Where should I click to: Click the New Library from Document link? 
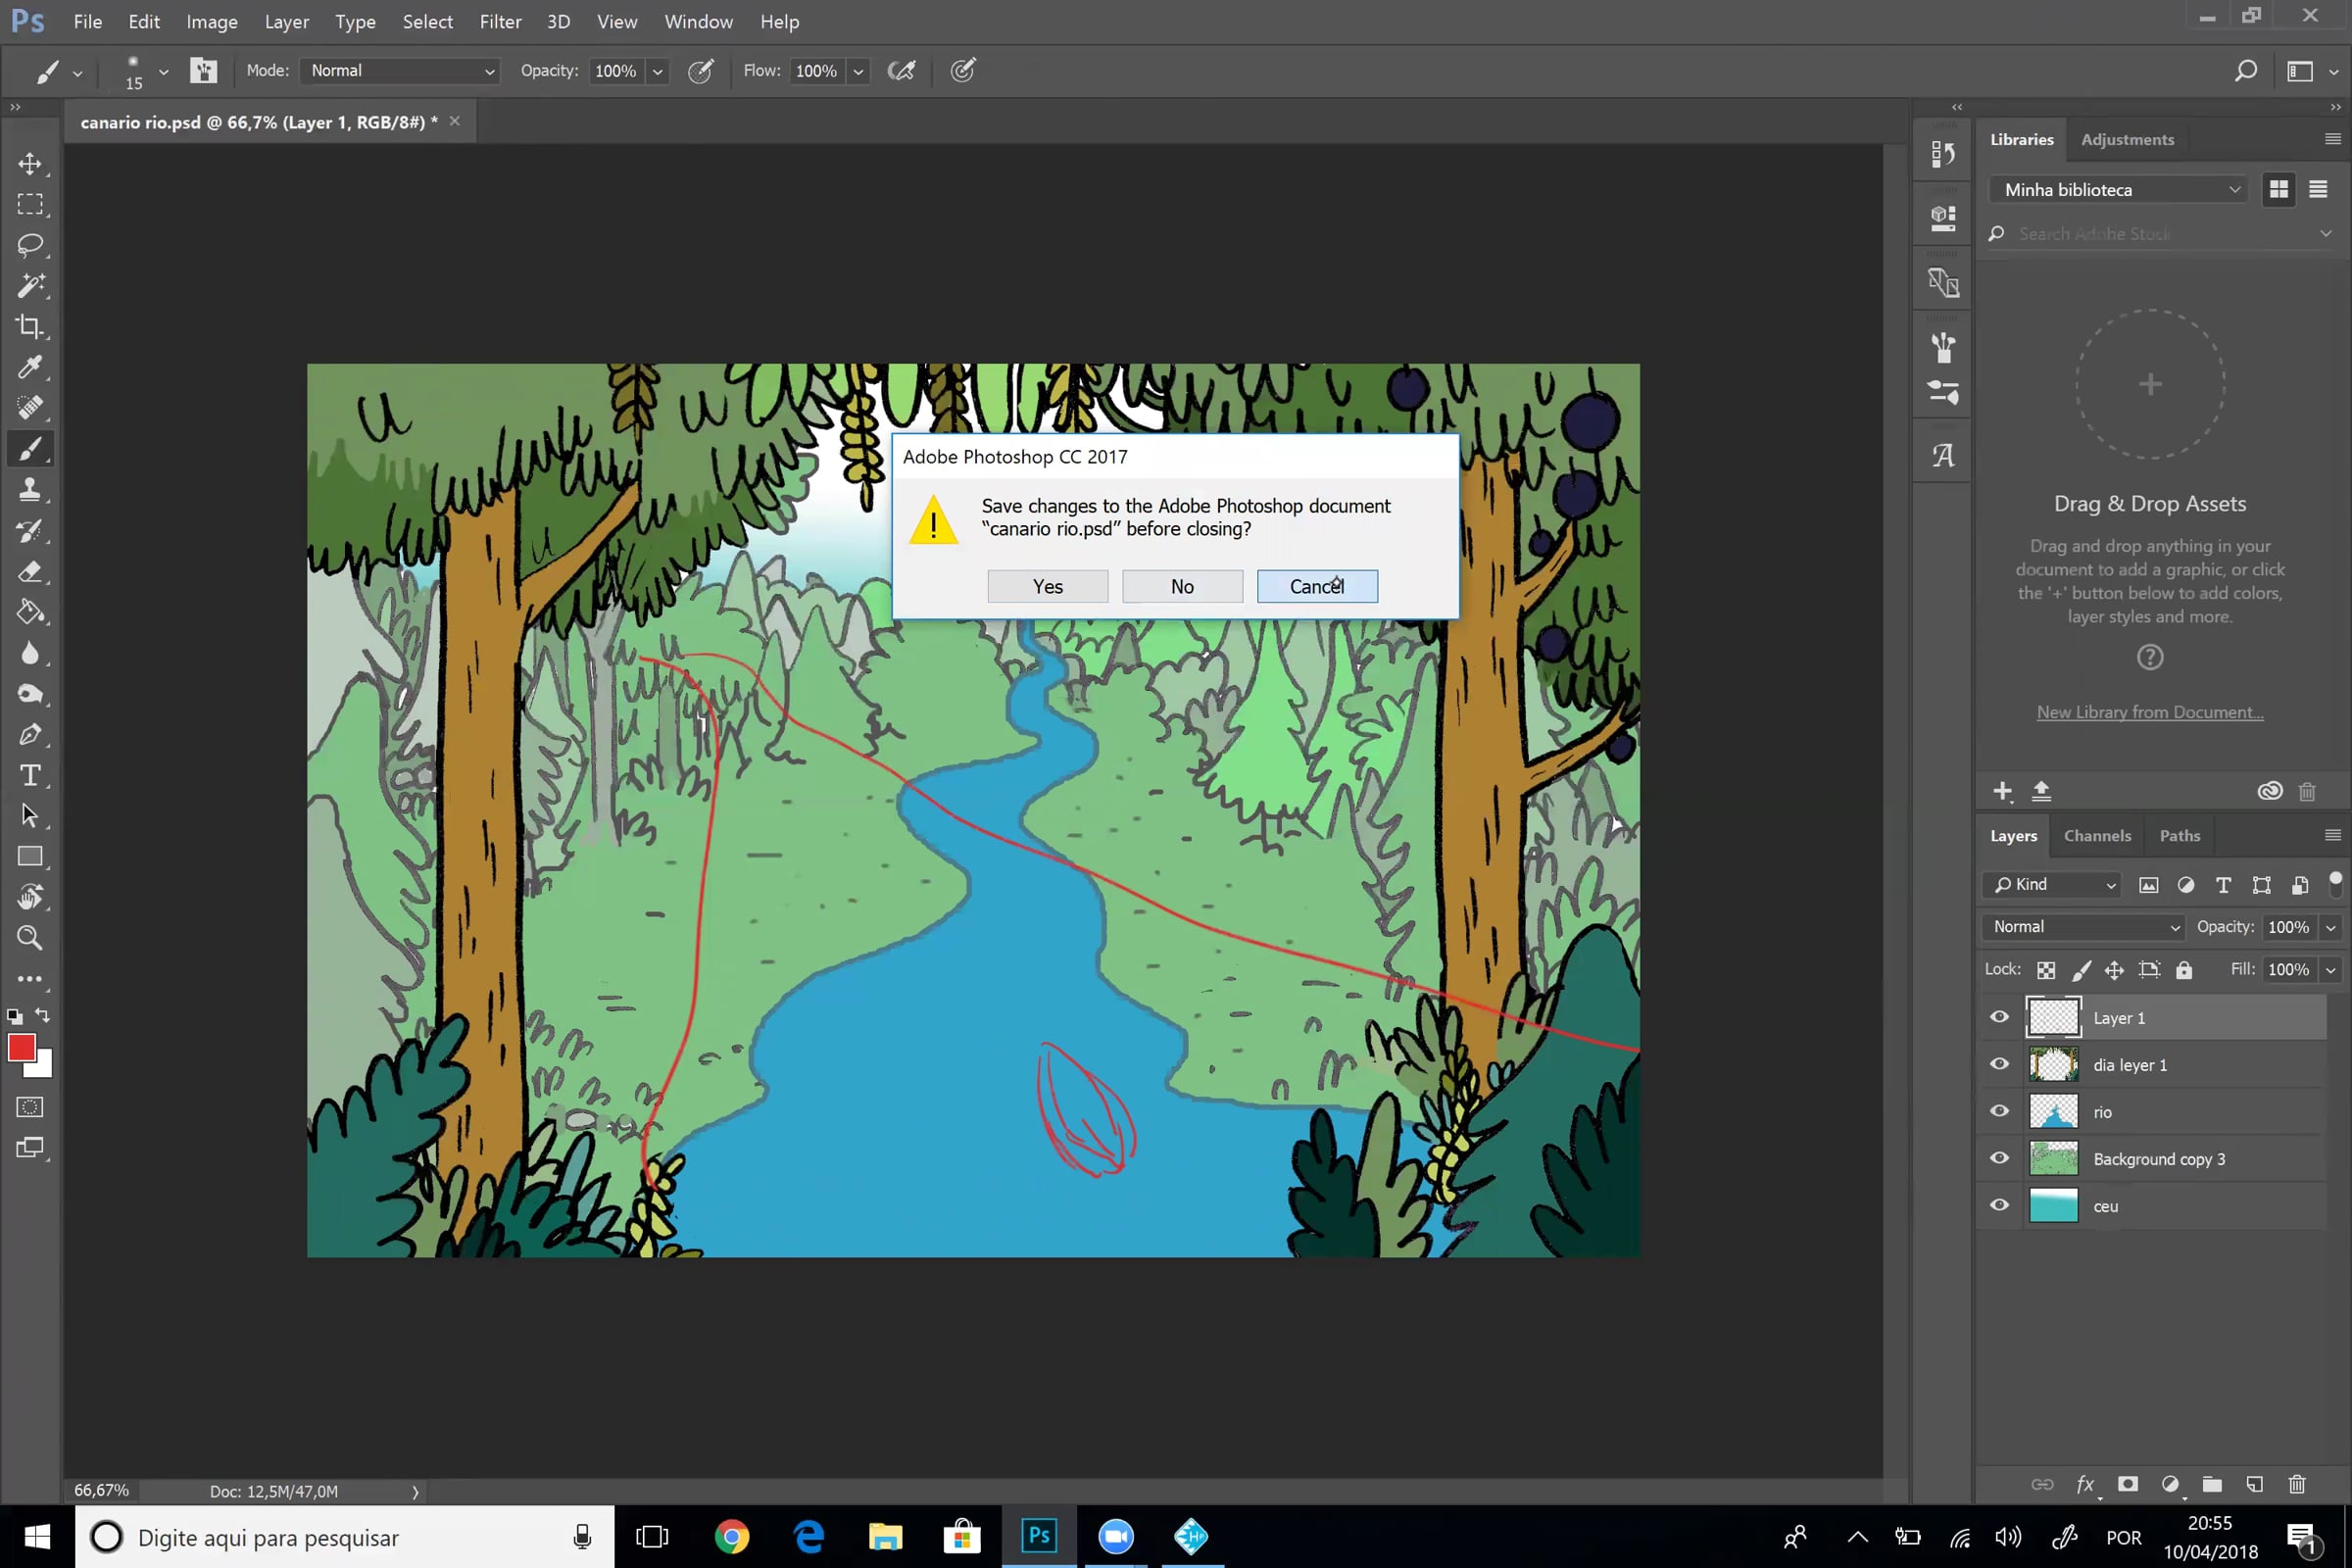pos(2149,712)
